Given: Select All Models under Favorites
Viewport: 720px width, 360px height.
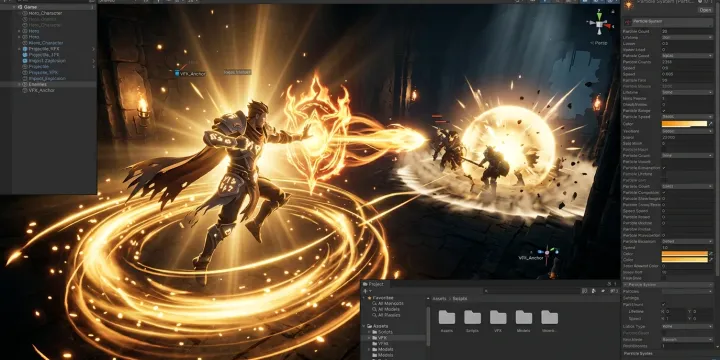Looking at the screenshot, I should click(x=389, y=309).
